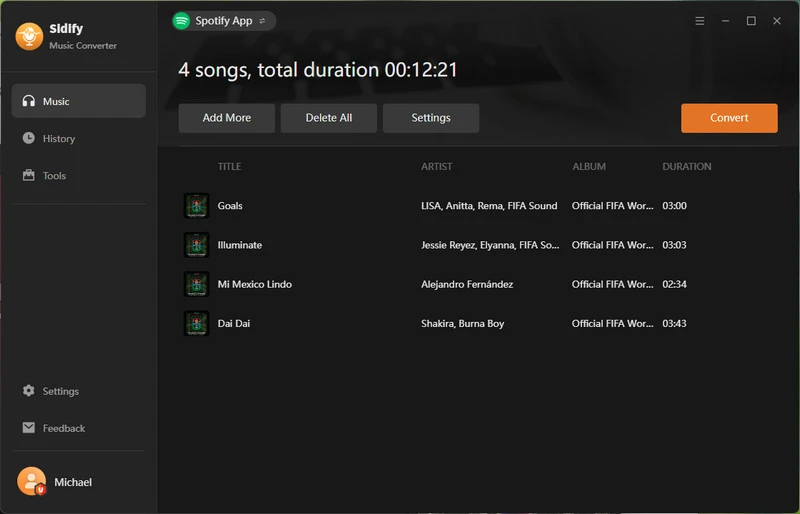Click the album cell in the Goals row
This screenshot has width=800, height=514.
point(612,206)
